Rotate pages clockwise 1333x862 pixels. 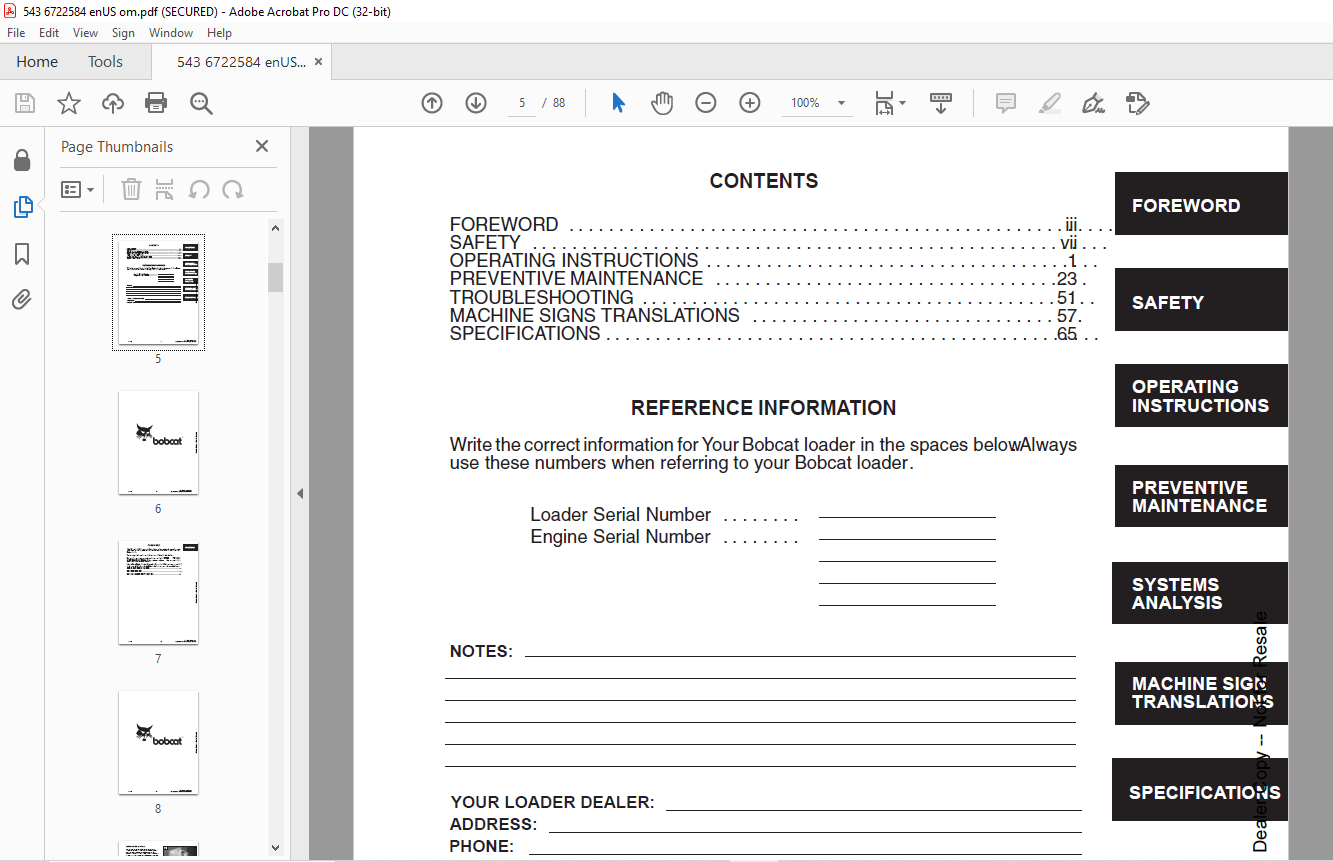pyautogui.click(x=233, y=189)
